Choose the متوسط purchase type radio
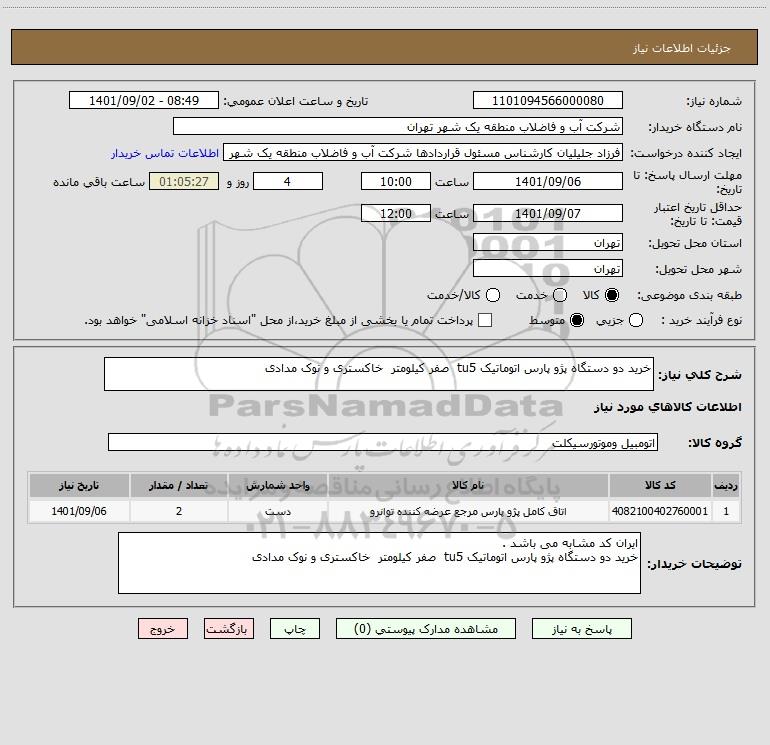770x745 pixels. coord(577,320)
